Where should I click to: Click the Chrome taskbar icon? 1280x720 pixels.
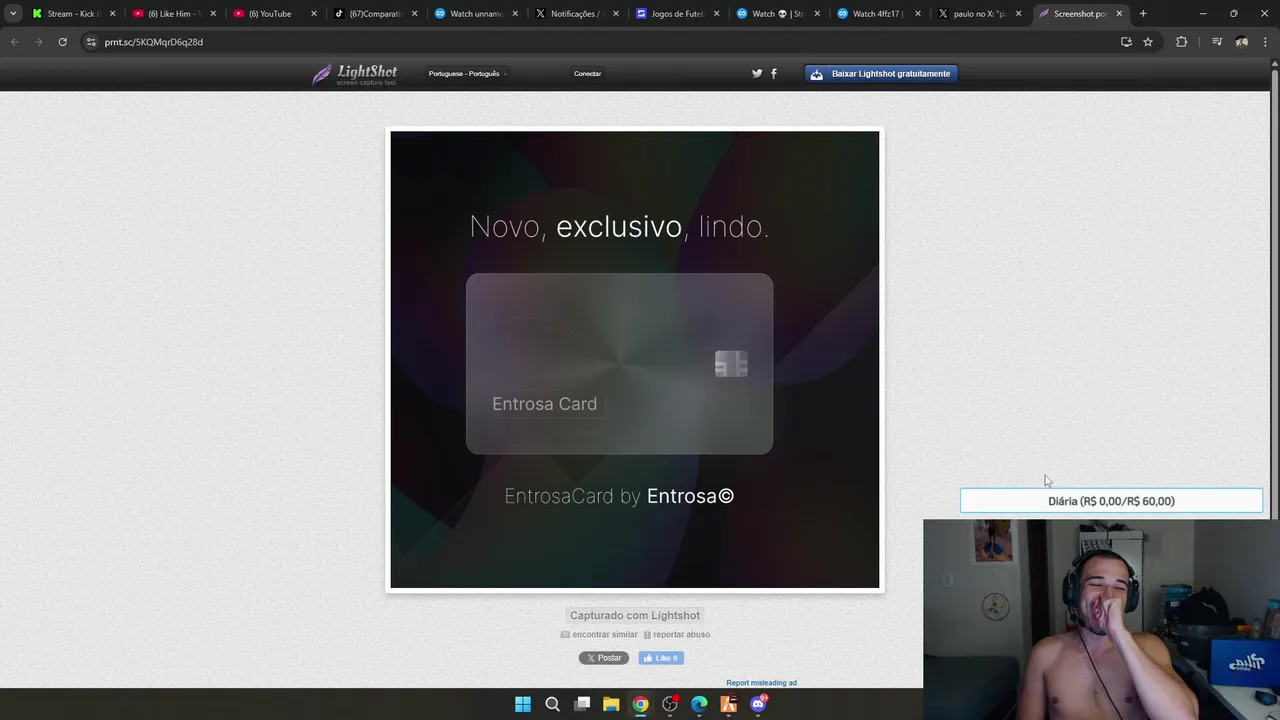[641, 705]
